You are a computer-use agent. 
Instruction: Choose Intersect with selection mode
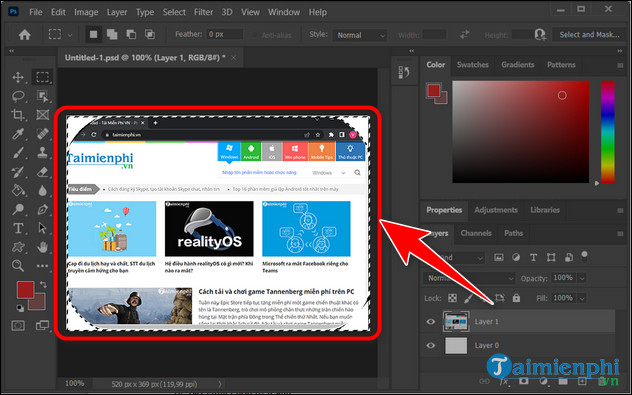tap(150, 35)
